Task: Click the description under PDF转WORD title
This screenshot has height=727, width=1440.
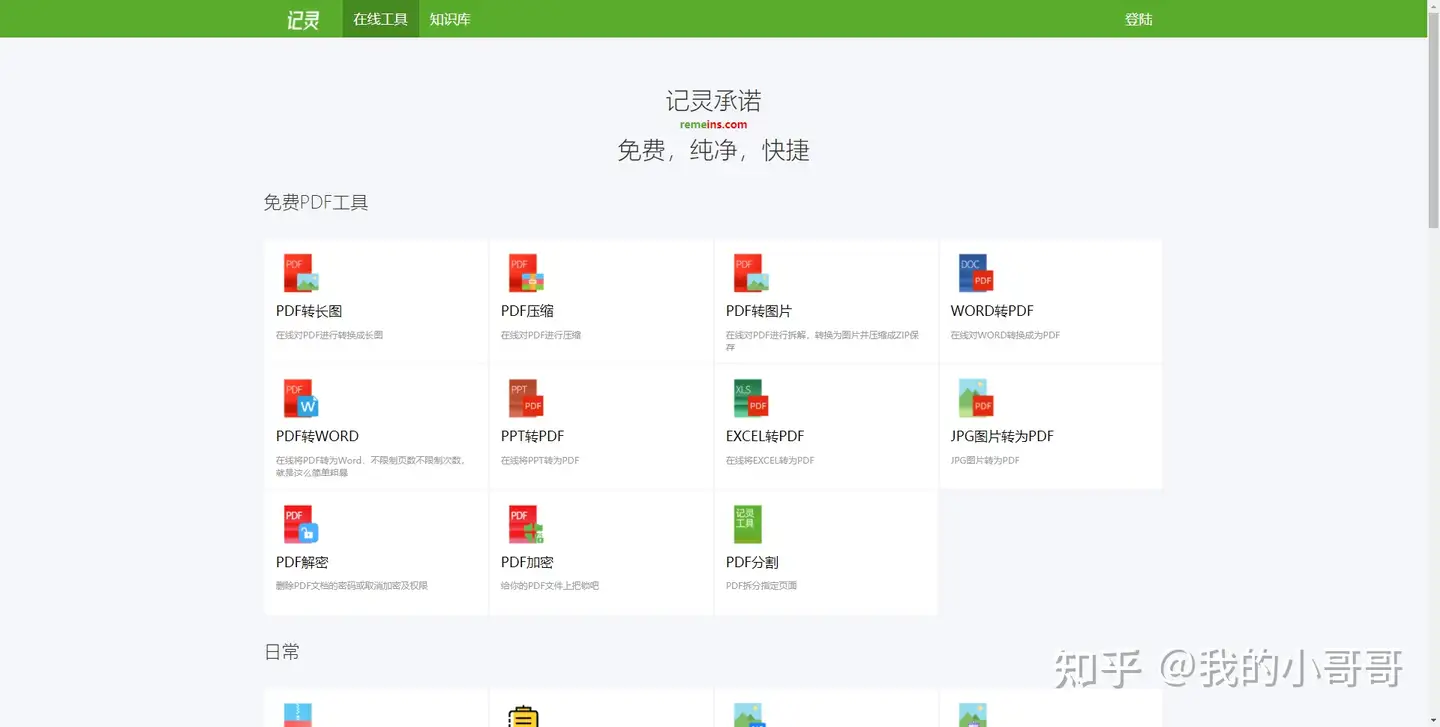Action: click(x=371, y=466)
